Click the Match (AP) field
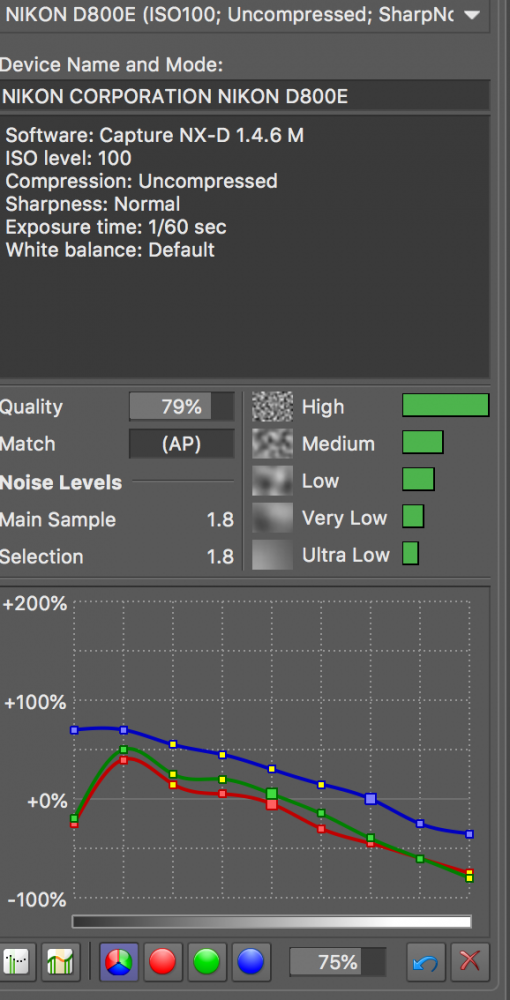The height and width of the screenshot is (1000, 510). [182, 444]
